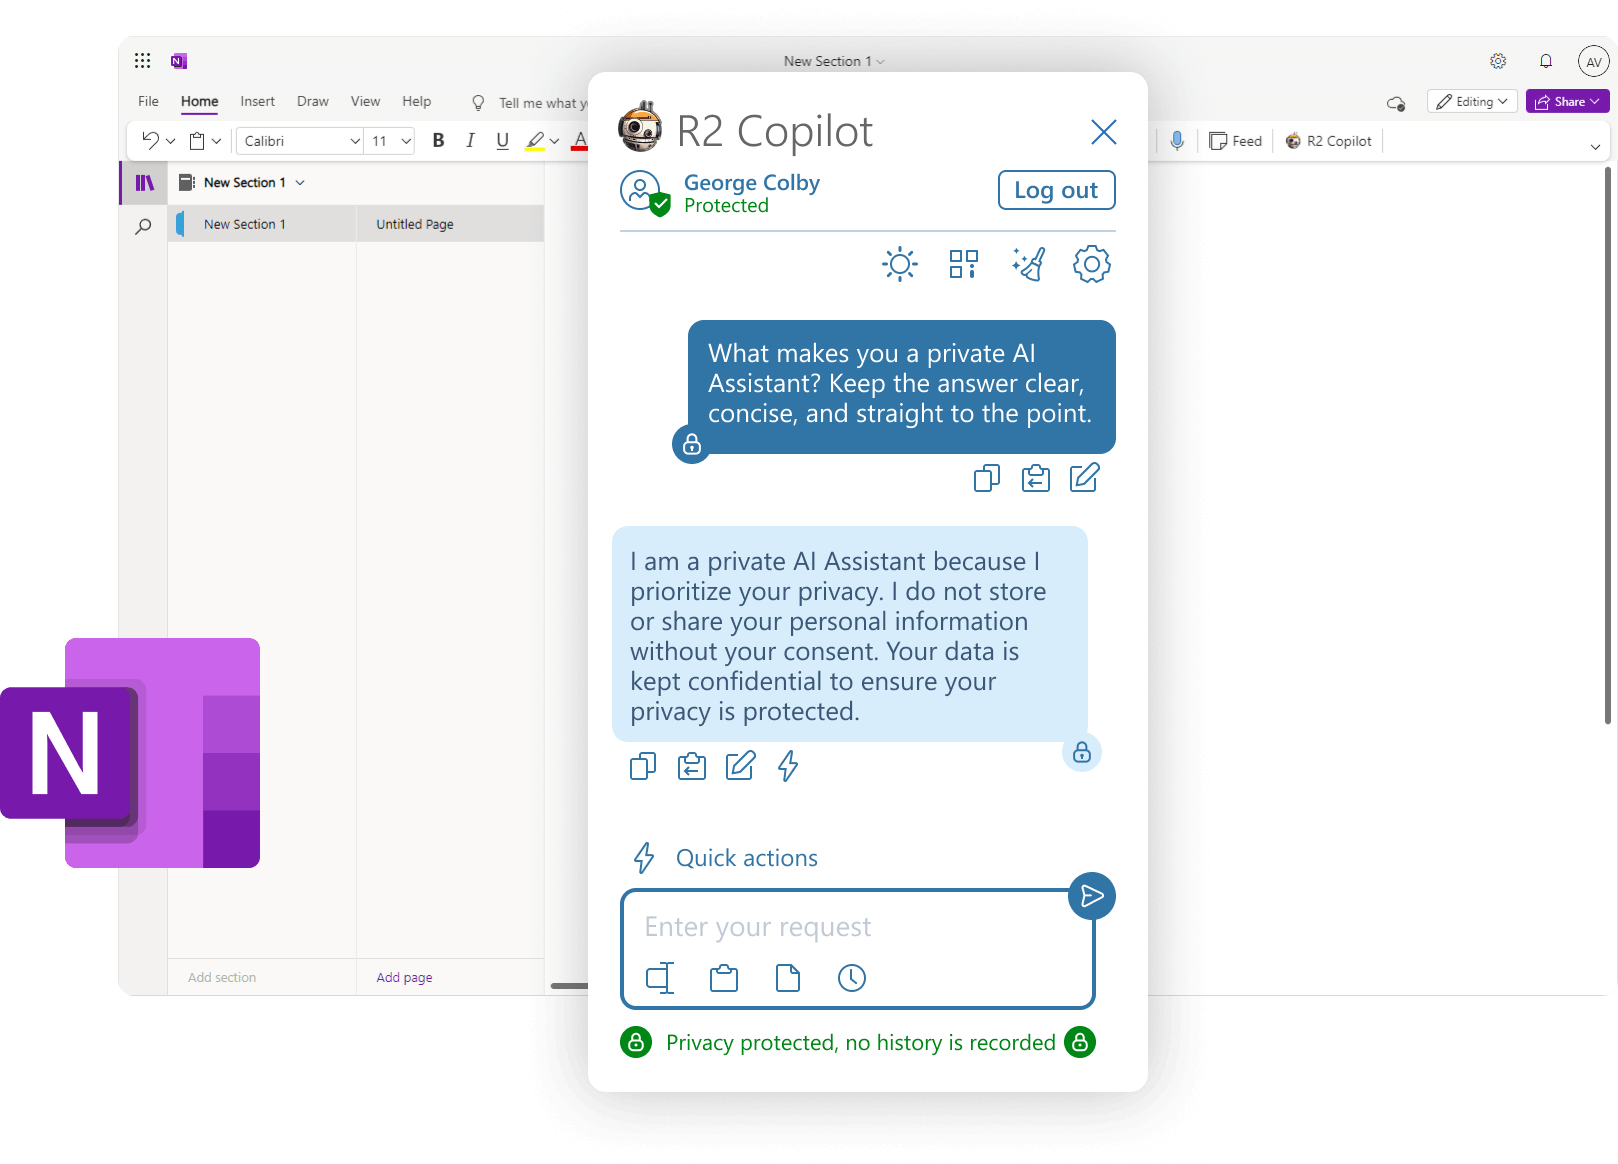Select the New Section 1 section
Image resolution: width=1618 pixels, height=1164 pixels.
click(262, 224)
